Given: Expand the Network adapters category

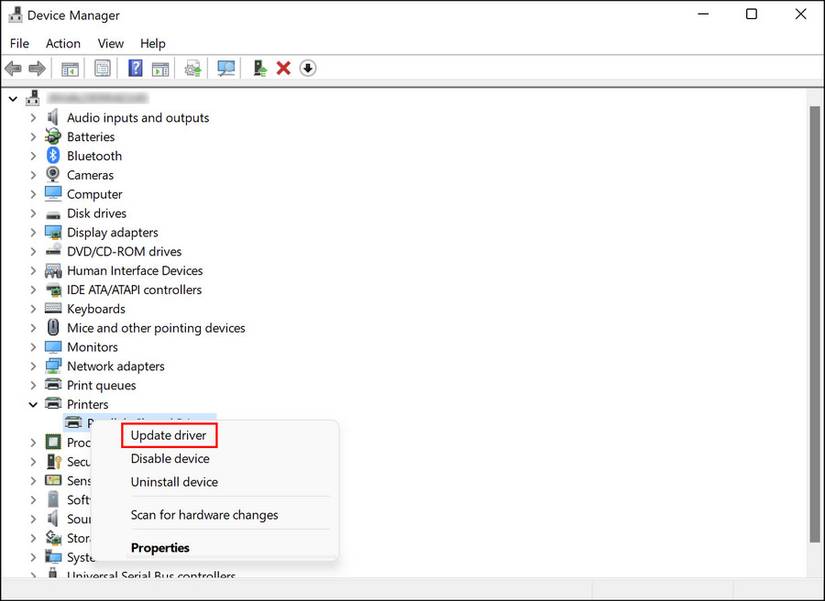Looking at the screenshot, I should [x=33, y=366].
